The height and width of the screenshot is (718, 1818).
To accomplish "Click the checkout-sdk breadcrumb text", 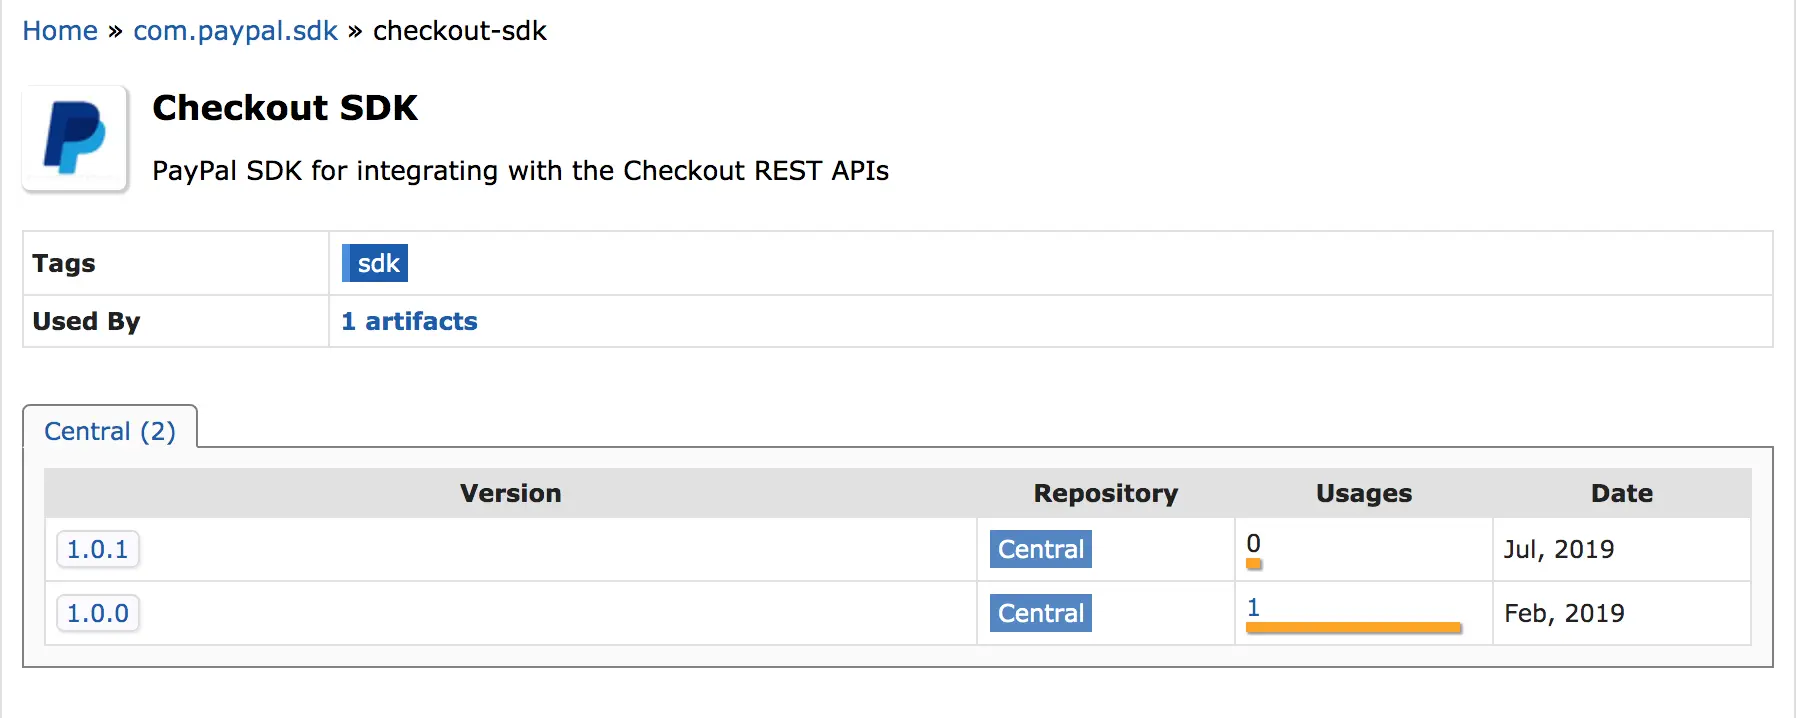I will tap(459, 31).
